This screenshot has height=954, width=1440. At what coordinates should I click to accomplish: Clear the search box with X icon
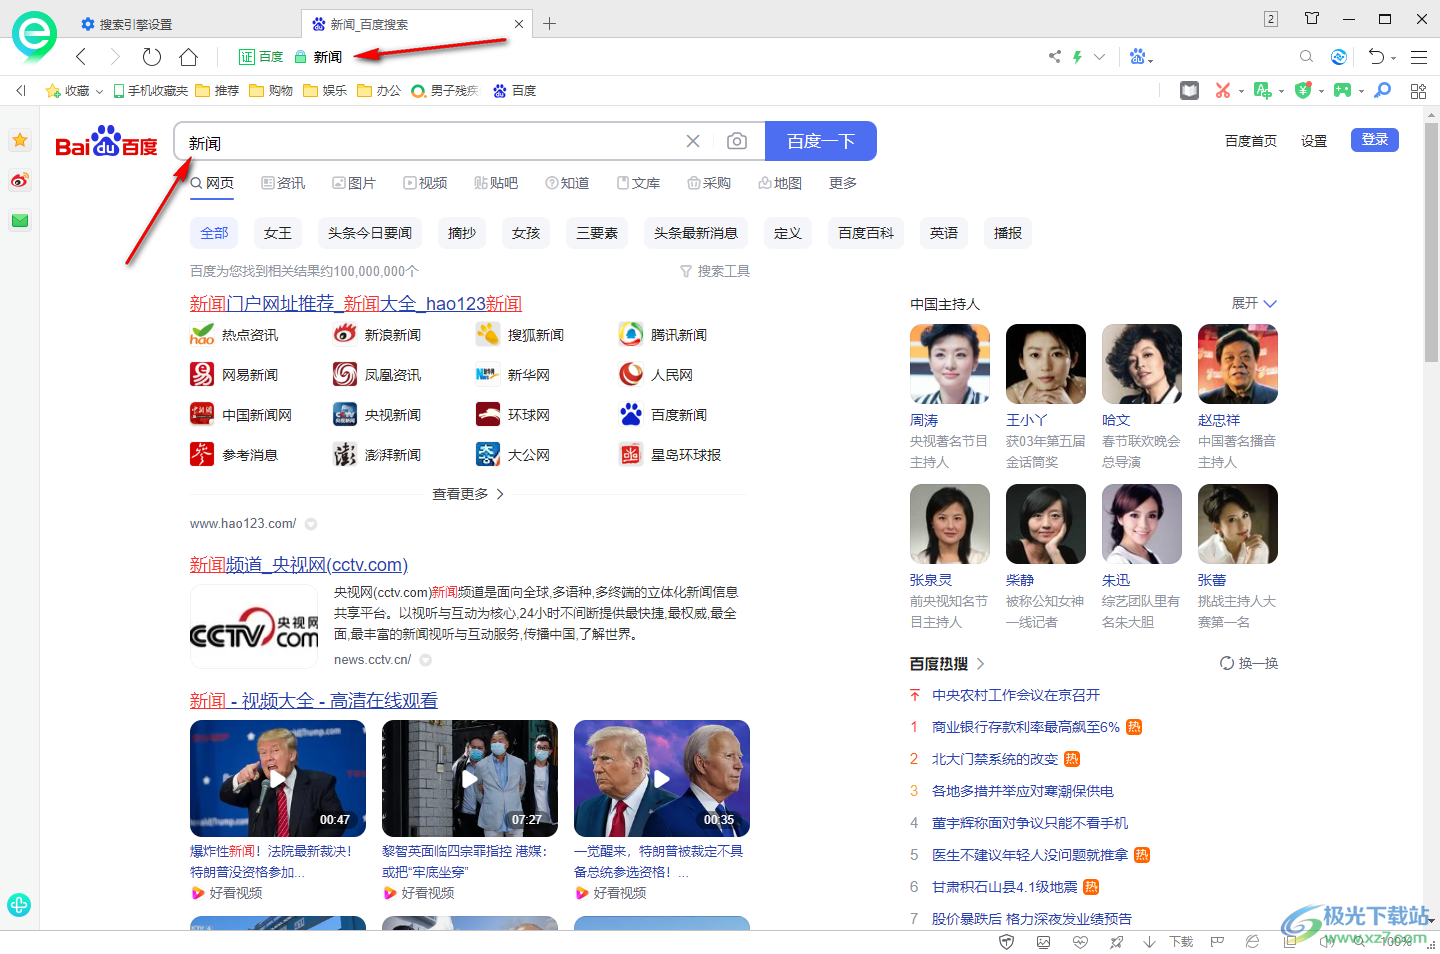(x=693, y=142)
